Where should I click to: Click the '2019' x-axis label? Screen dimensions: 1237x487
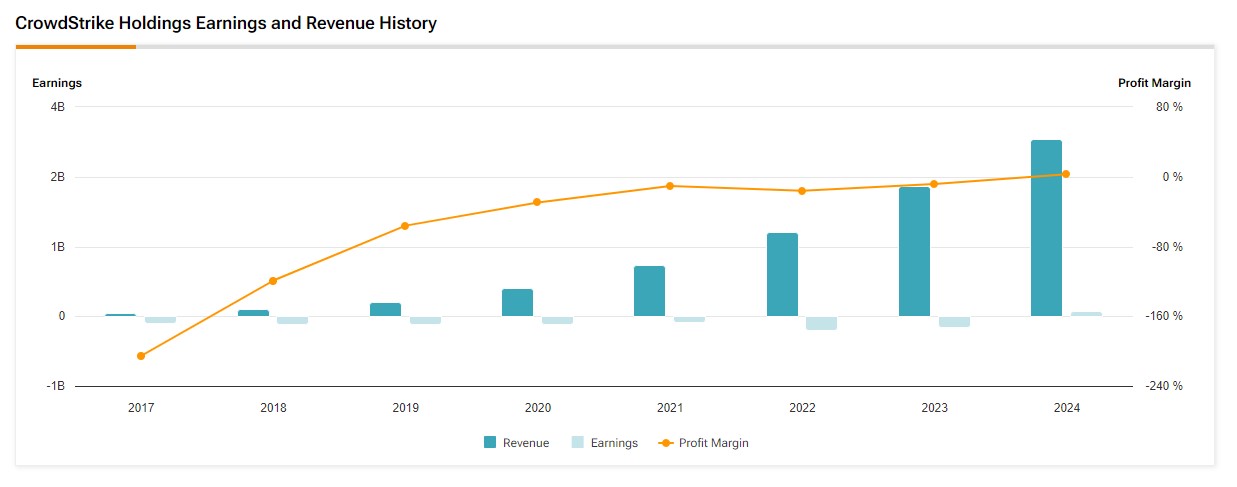tap(405, 408)
